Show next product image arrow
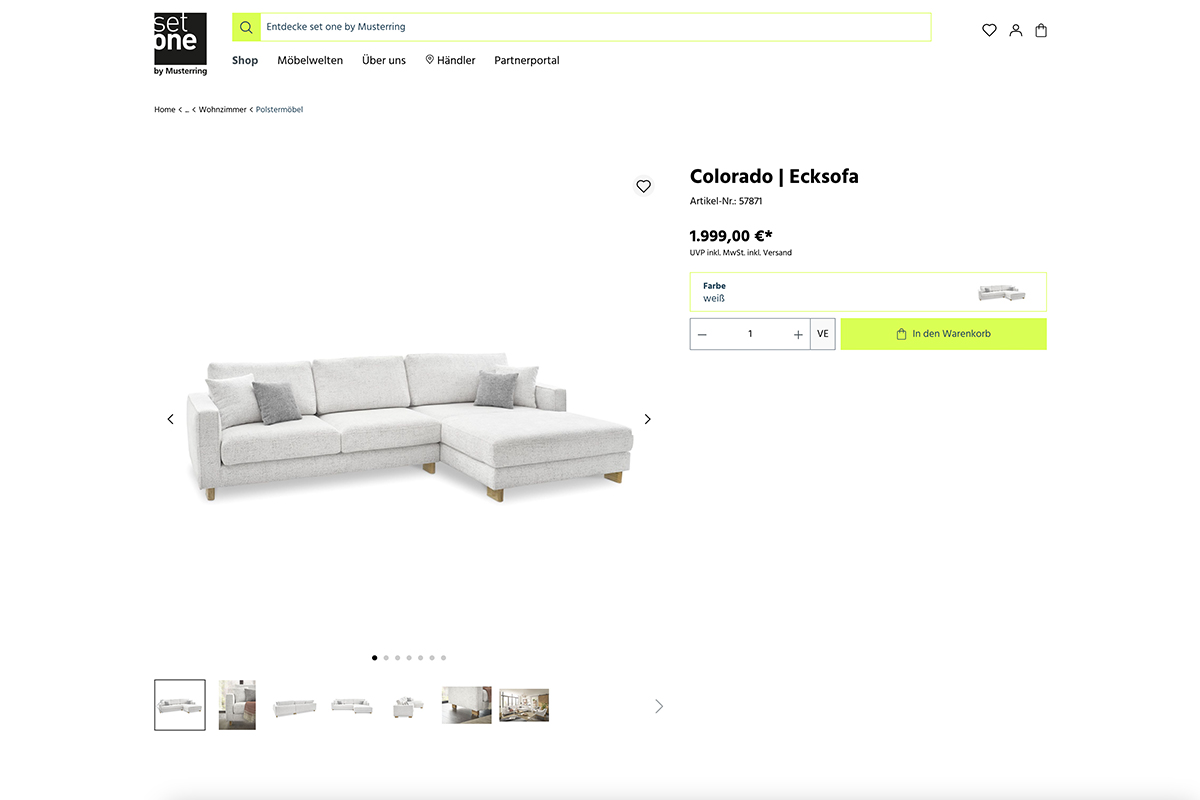The image size is (1200, 800). click(x=647, y=419)
